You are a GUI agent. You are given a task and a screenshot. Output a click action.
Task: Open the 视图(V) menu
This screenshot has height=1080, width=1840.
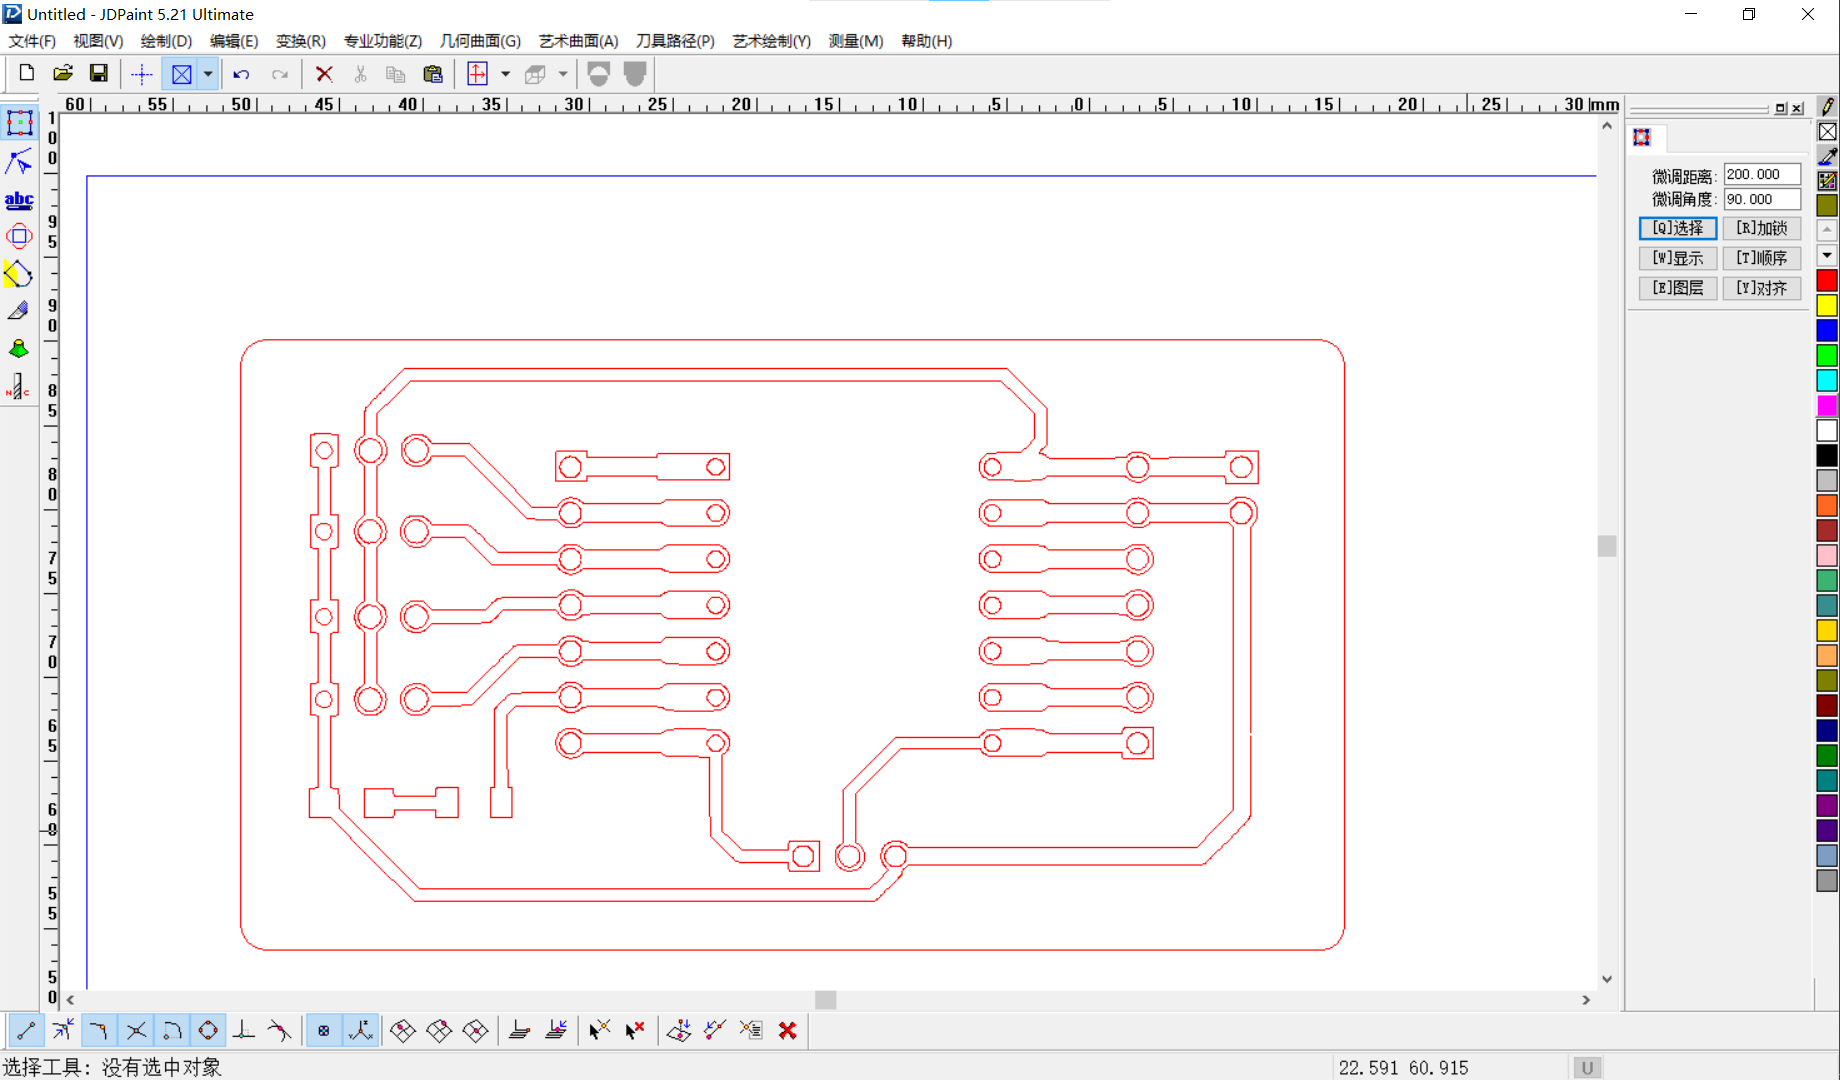(98, 41)
